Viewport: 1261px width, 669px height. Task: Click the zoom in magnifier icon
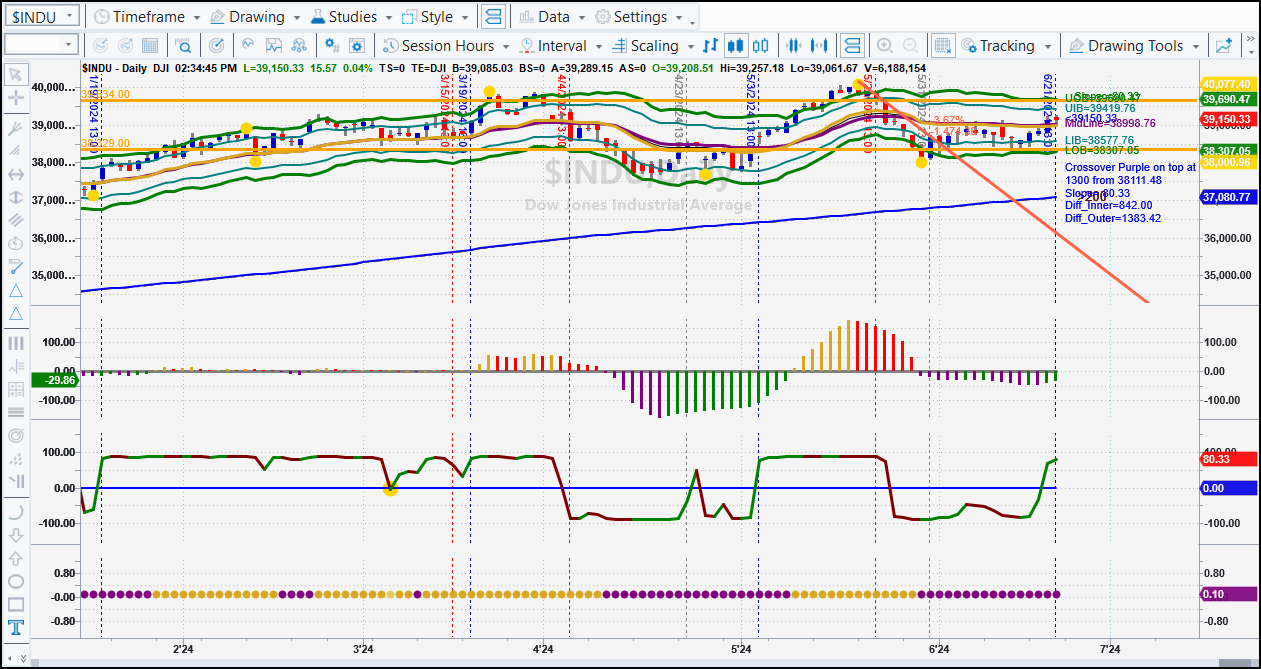[x=885, y=45]
